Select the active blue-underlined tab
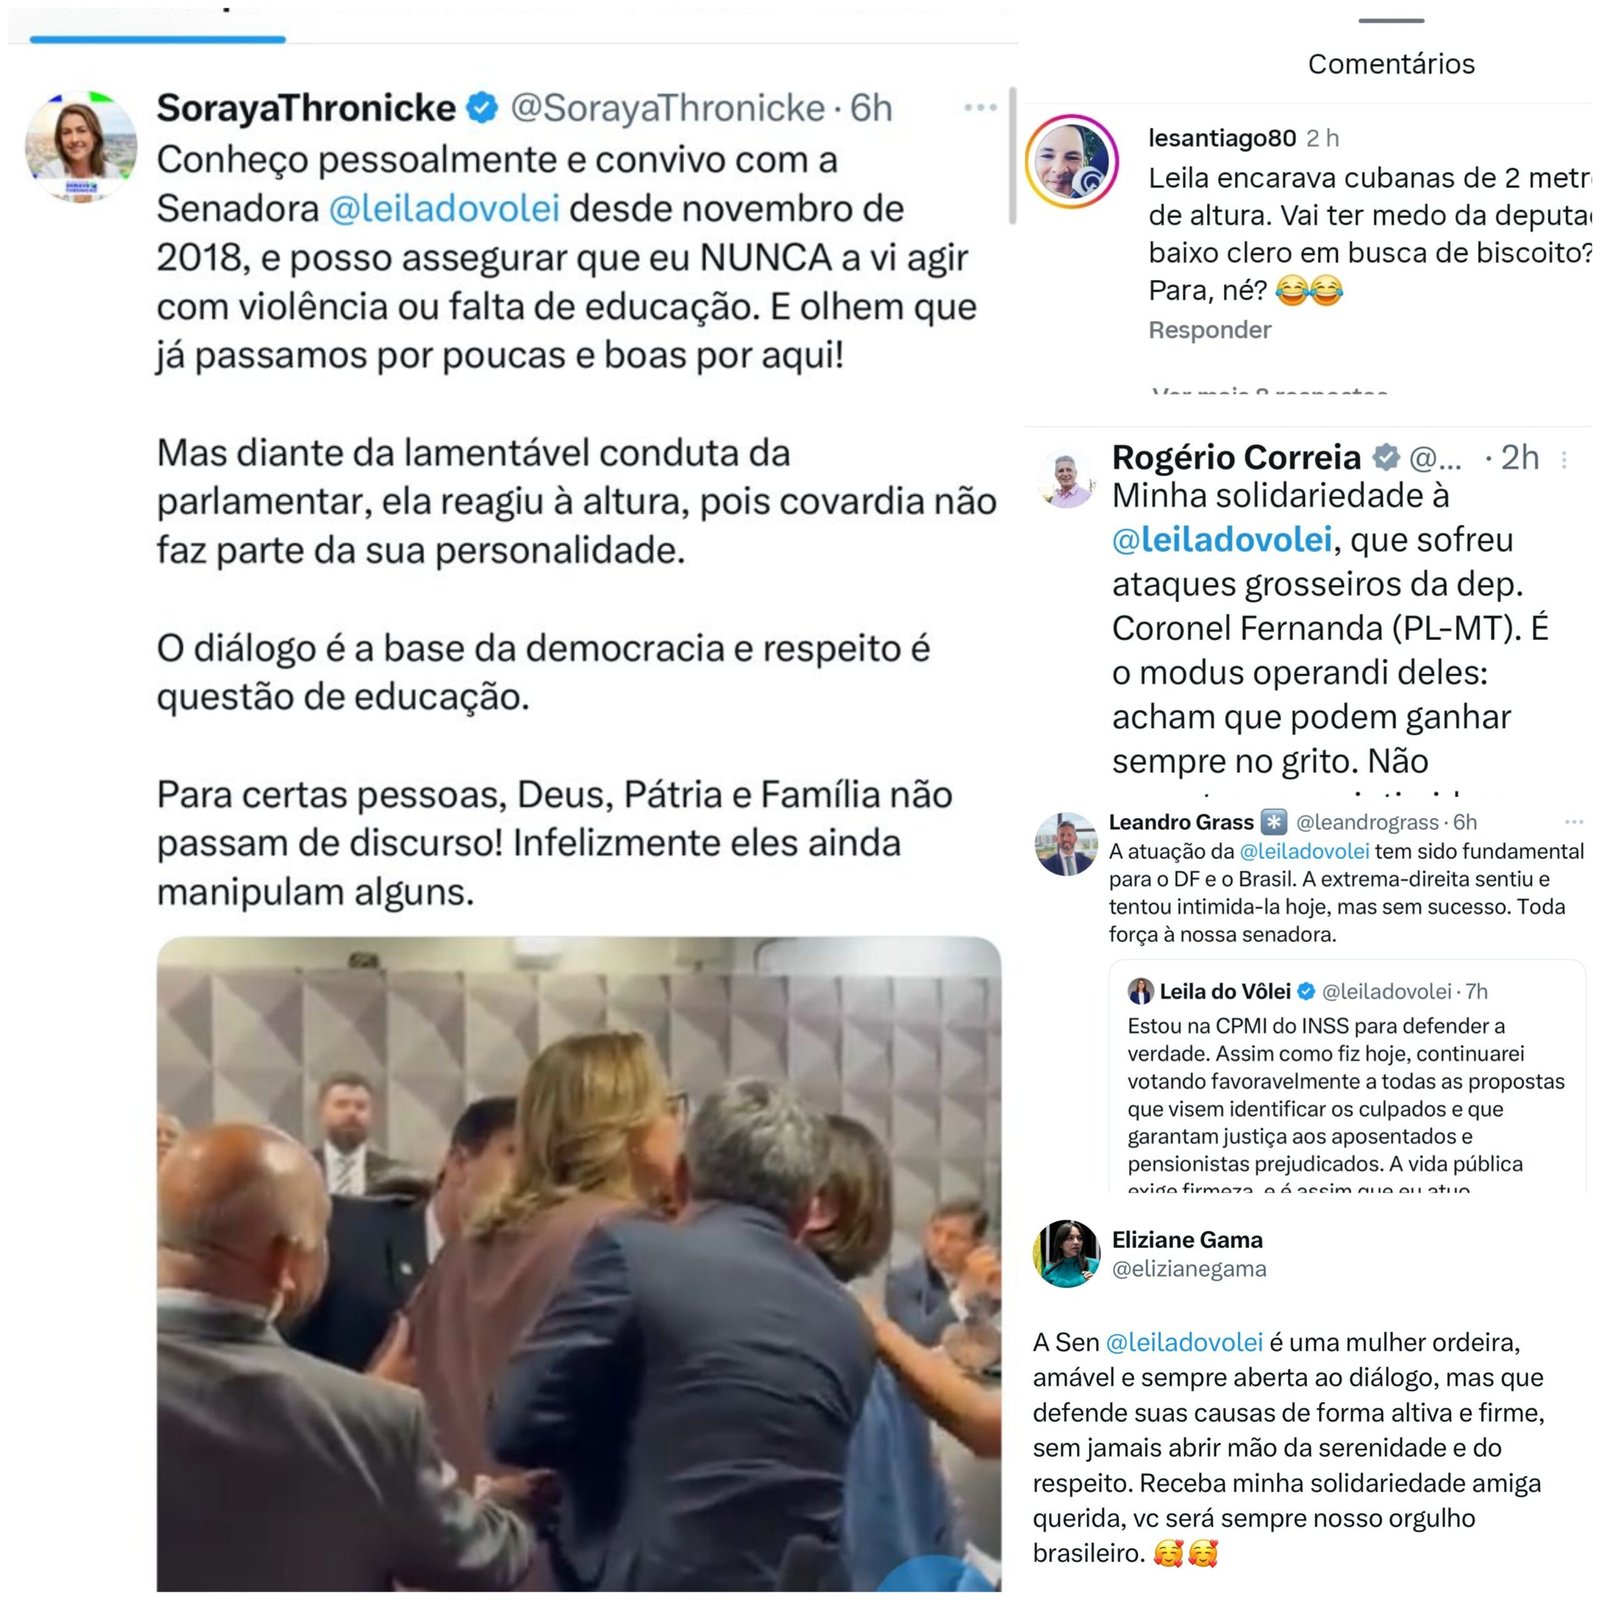 [158, 38]
